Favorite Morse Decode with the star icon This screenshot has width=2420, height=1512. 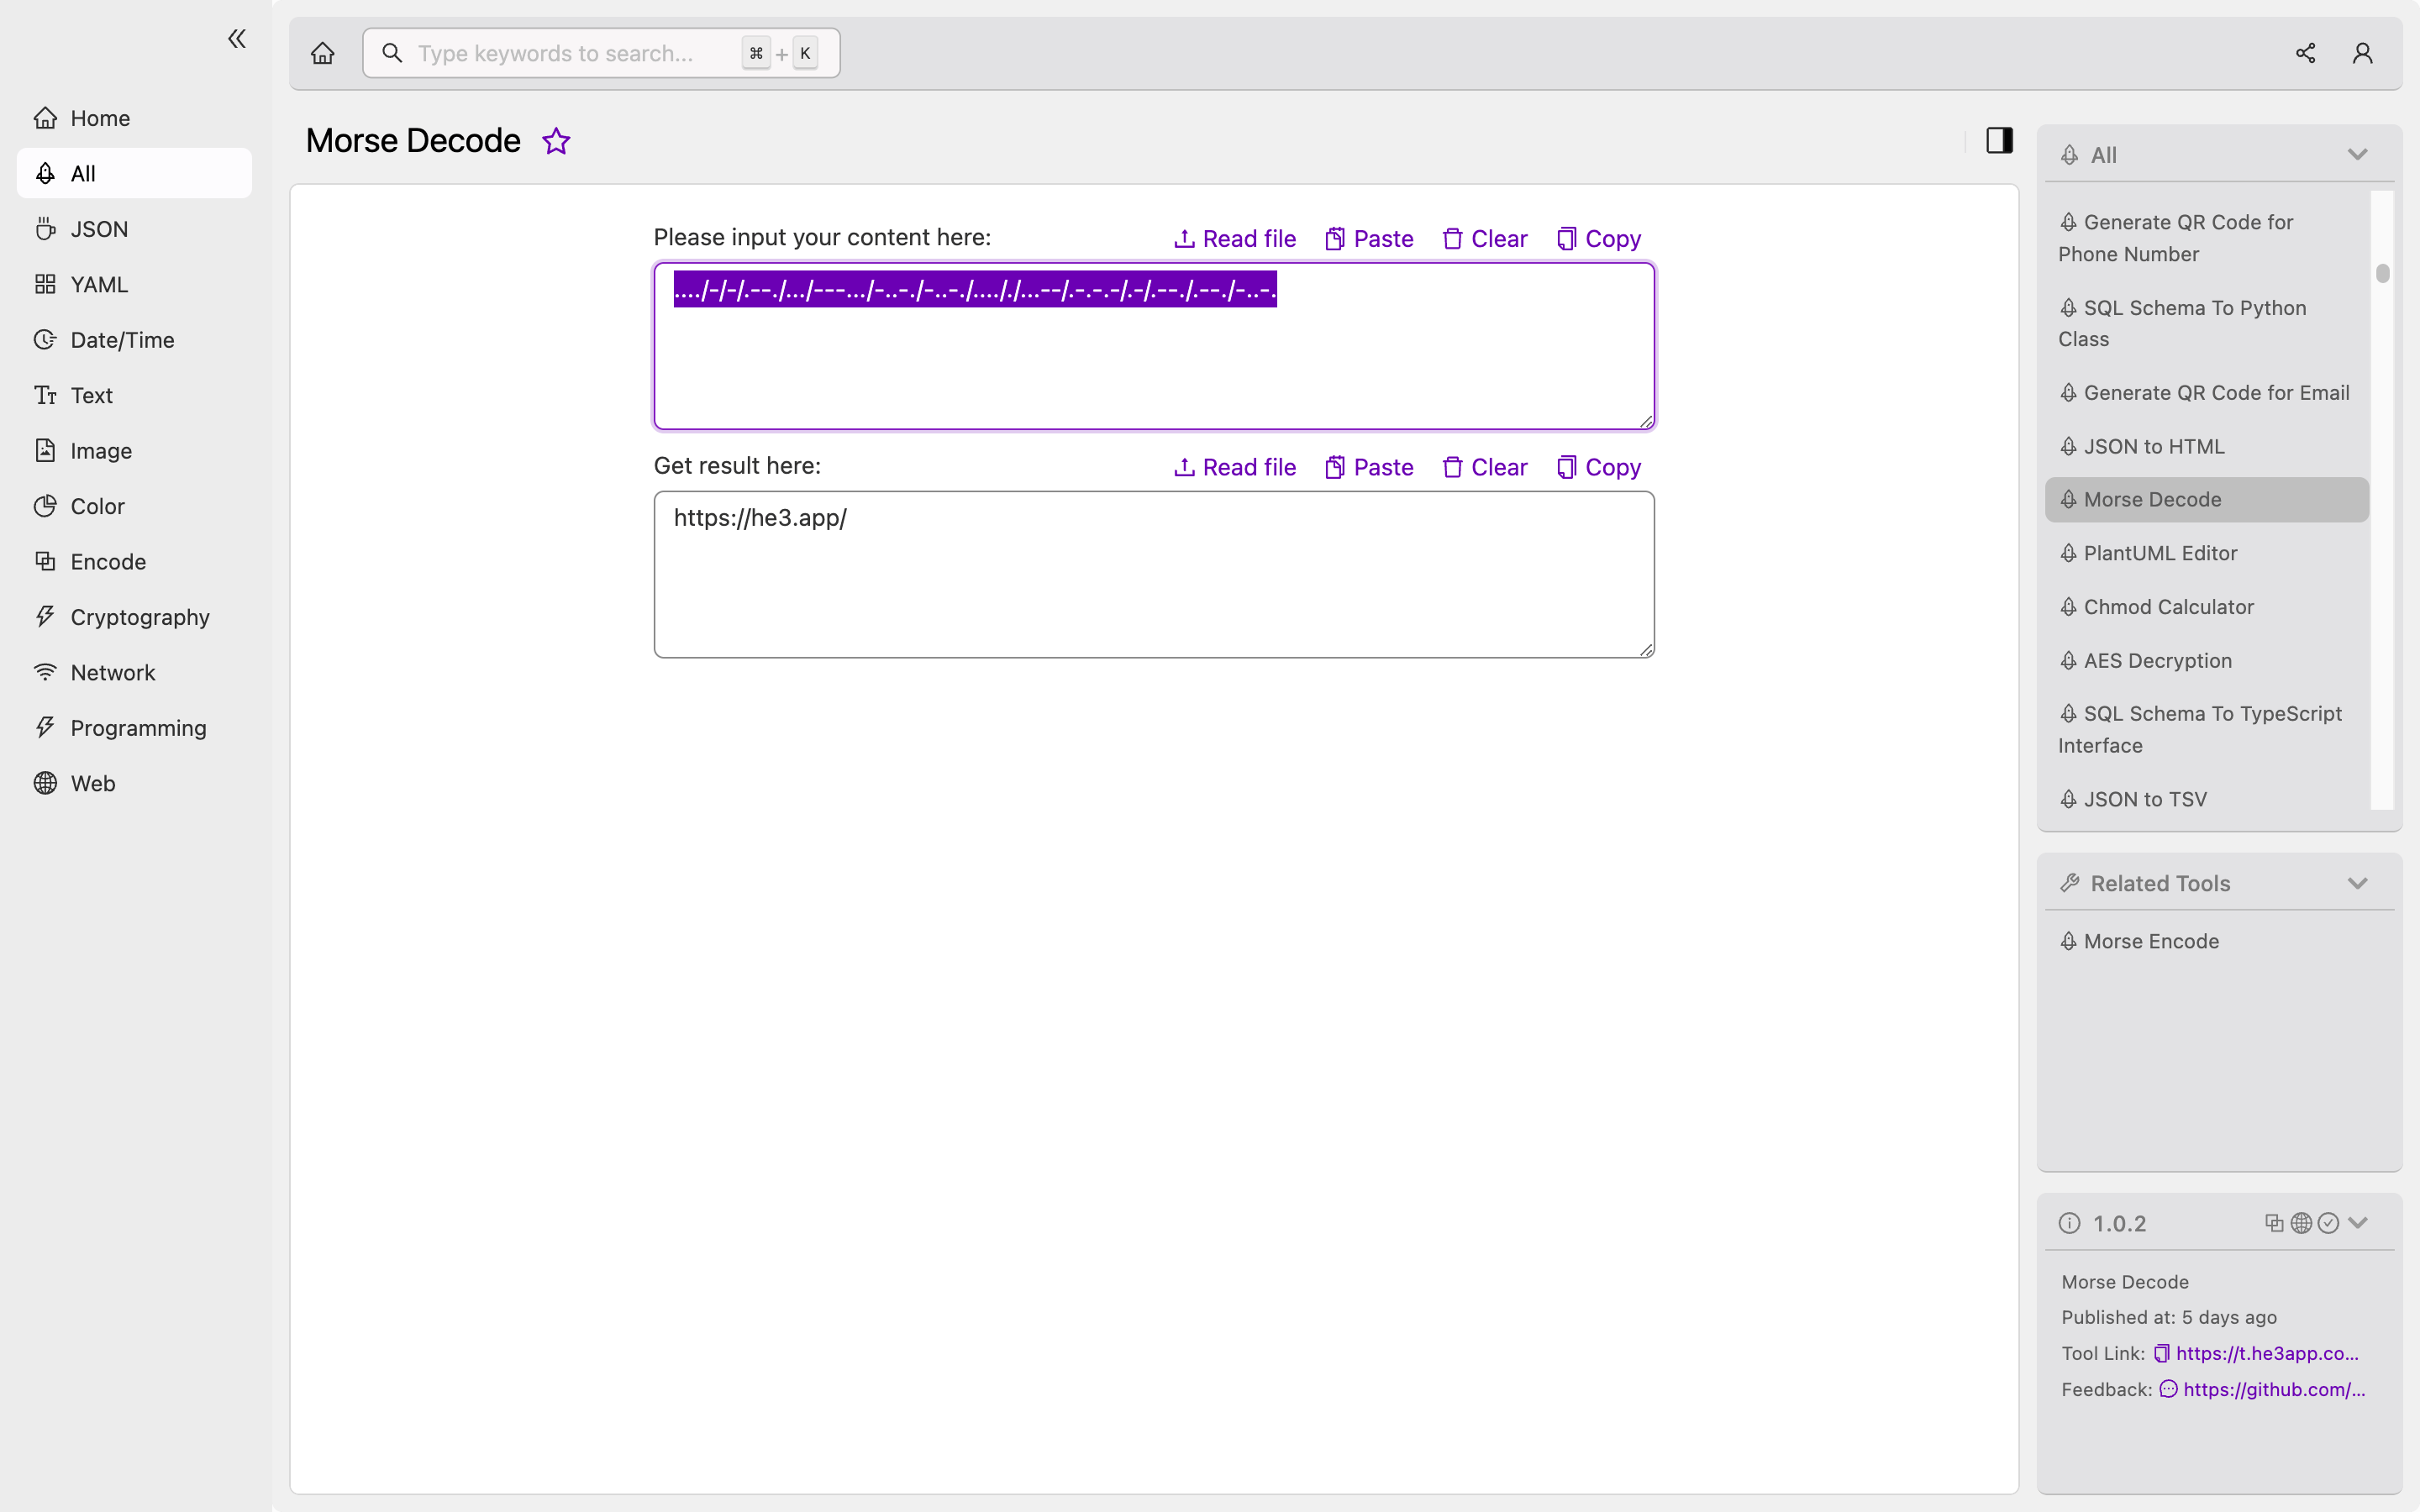coord(556,141)
